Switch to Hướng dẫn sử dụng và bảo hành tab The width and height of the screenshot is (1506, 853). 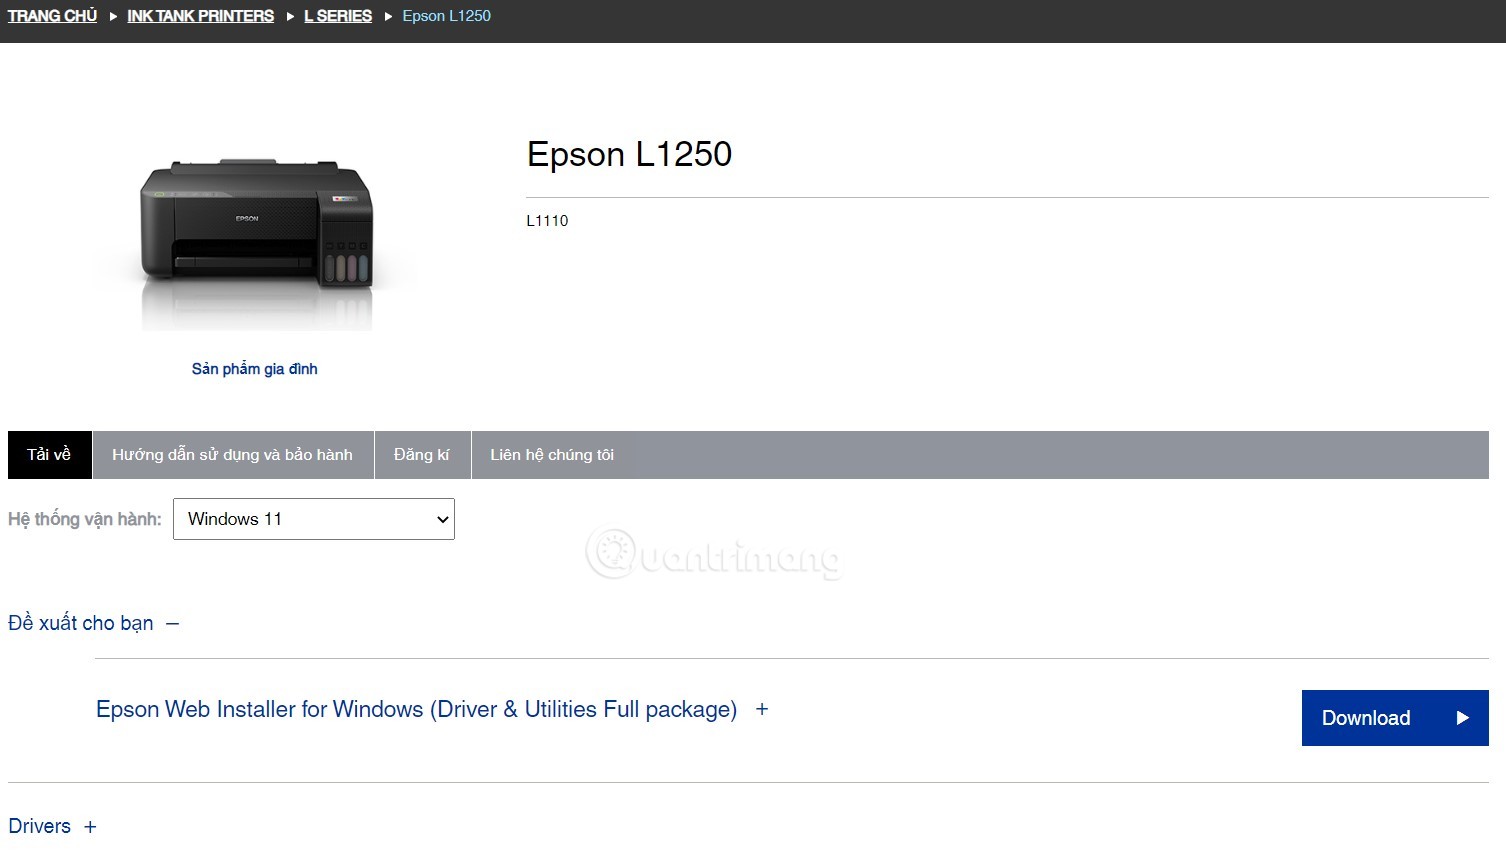click(x=232, y=455)
